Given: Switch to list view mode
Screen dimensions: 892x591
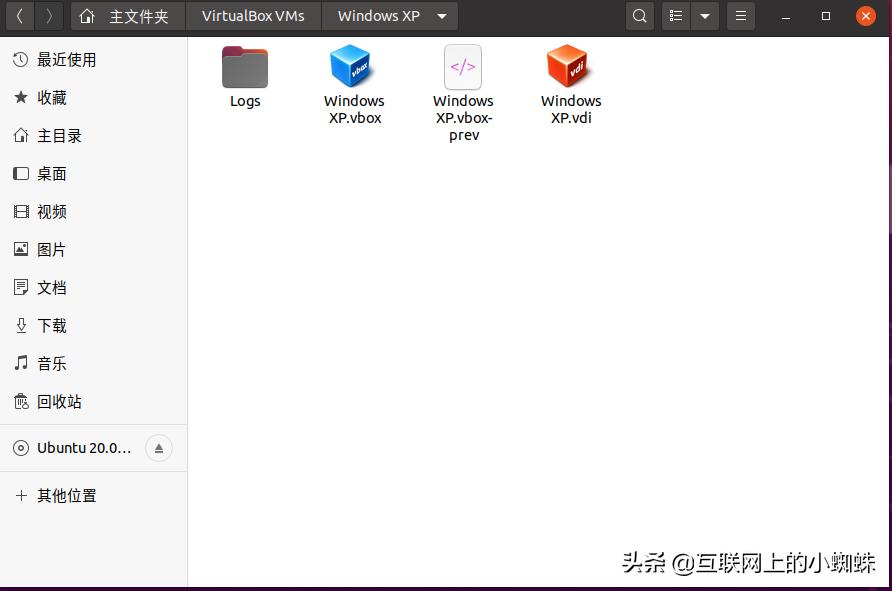Looking at the screenshot, I should coord(676,16).
